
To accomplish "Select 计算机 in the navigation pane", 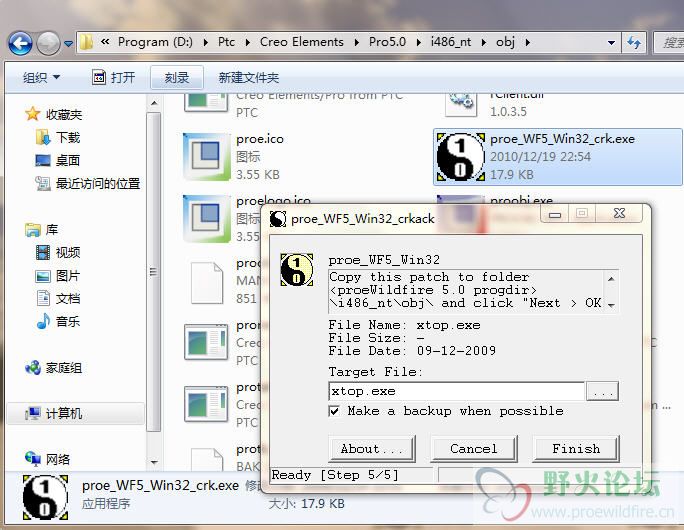I will click(x=64, y=414).
